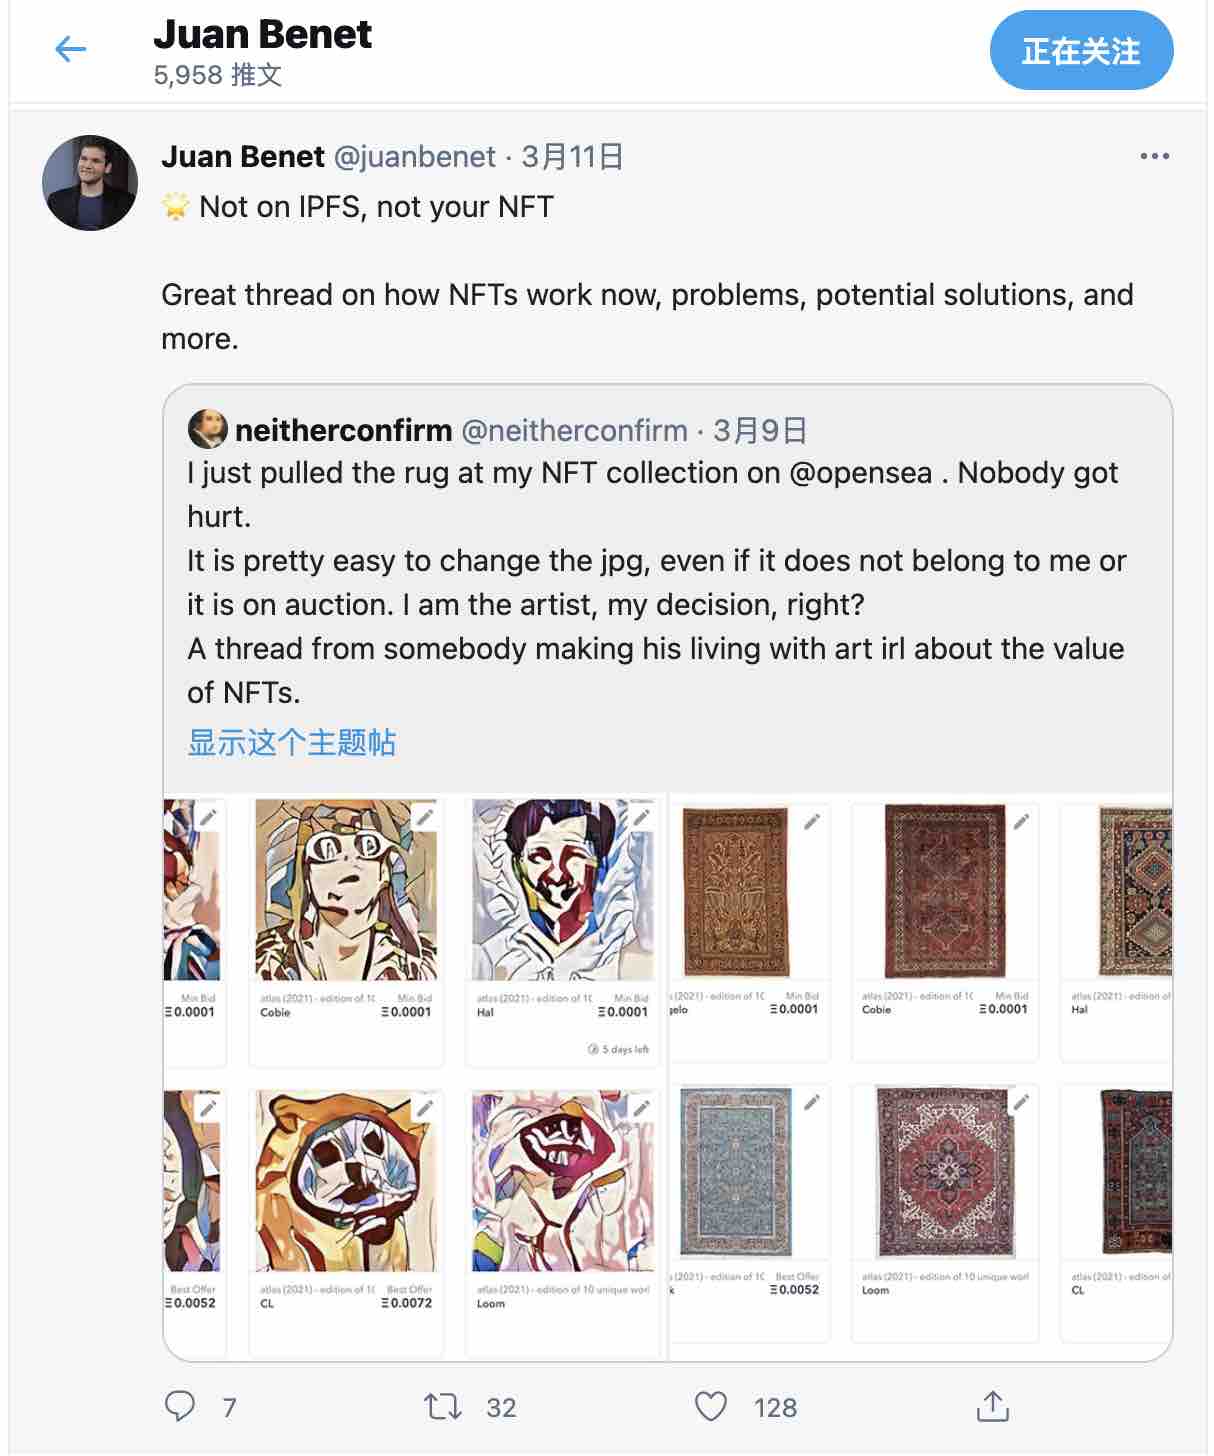This screenshot has height=1456, width=1214.
Task: Open the red Loom rug image
Action: click(945, 1171)
